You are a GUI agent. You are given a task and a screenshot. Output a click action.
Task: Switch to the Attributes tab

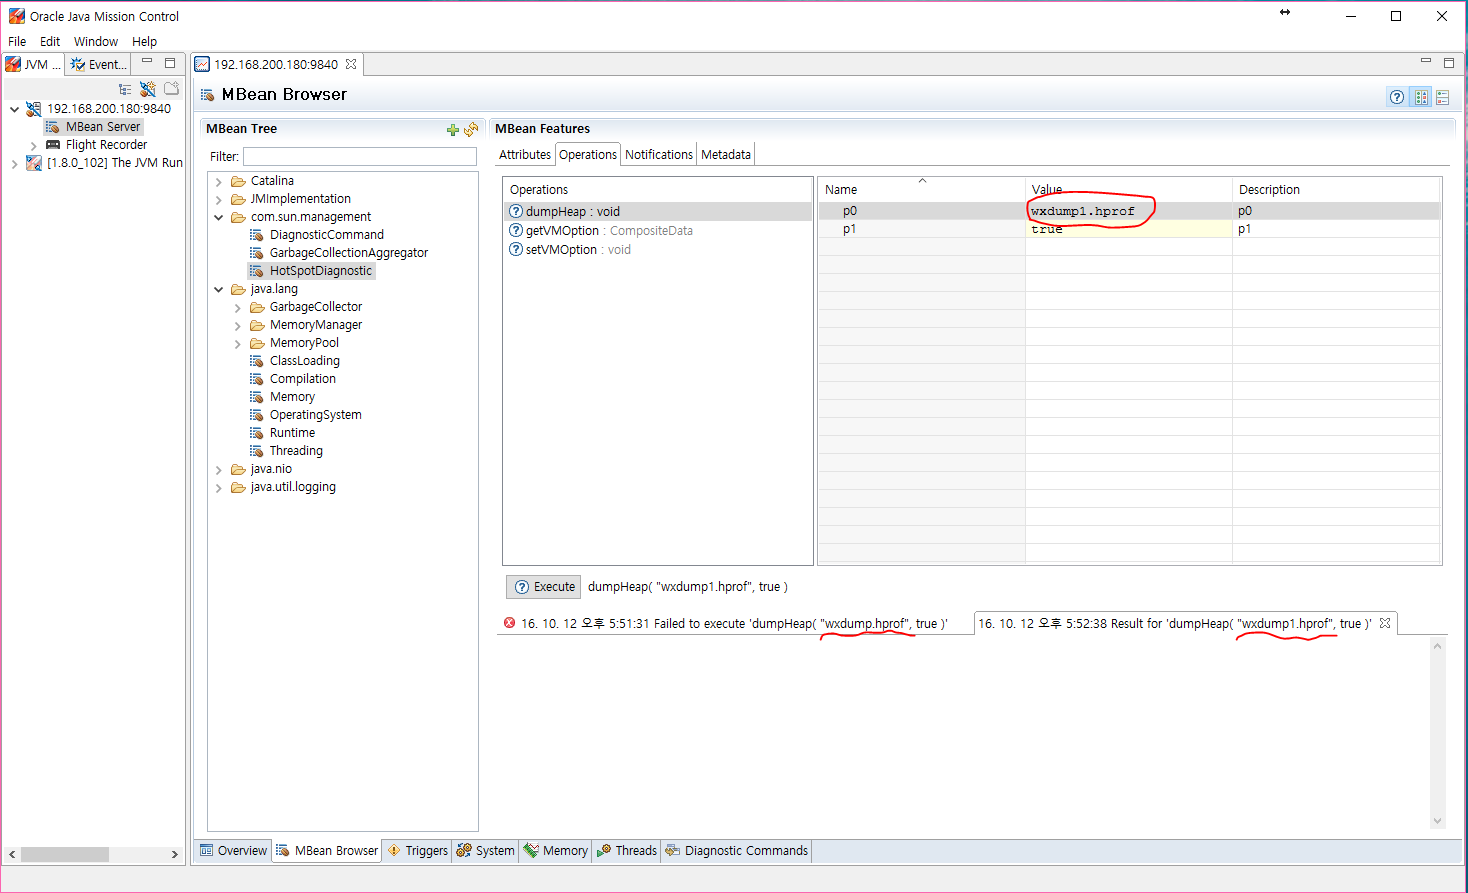click(x=525, y=155)
